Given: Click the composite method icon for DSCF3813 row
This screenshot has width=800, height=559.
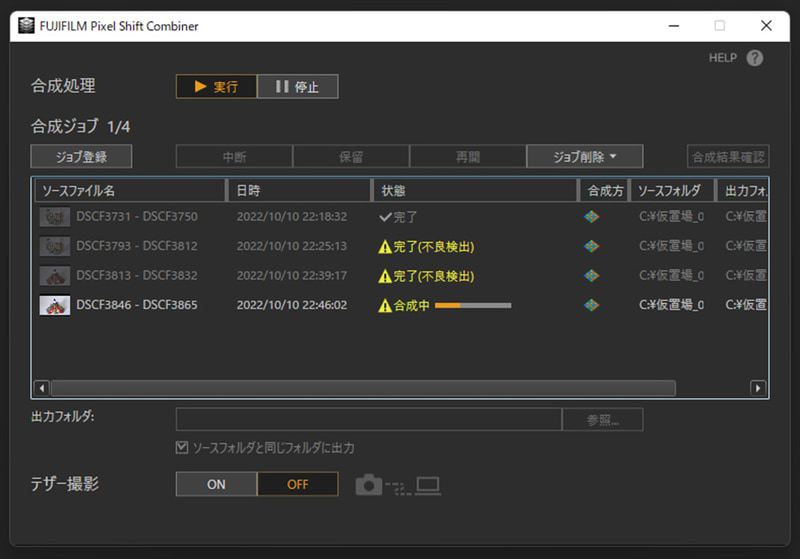Looking at the screenshot, I should (x=591, y=276).
